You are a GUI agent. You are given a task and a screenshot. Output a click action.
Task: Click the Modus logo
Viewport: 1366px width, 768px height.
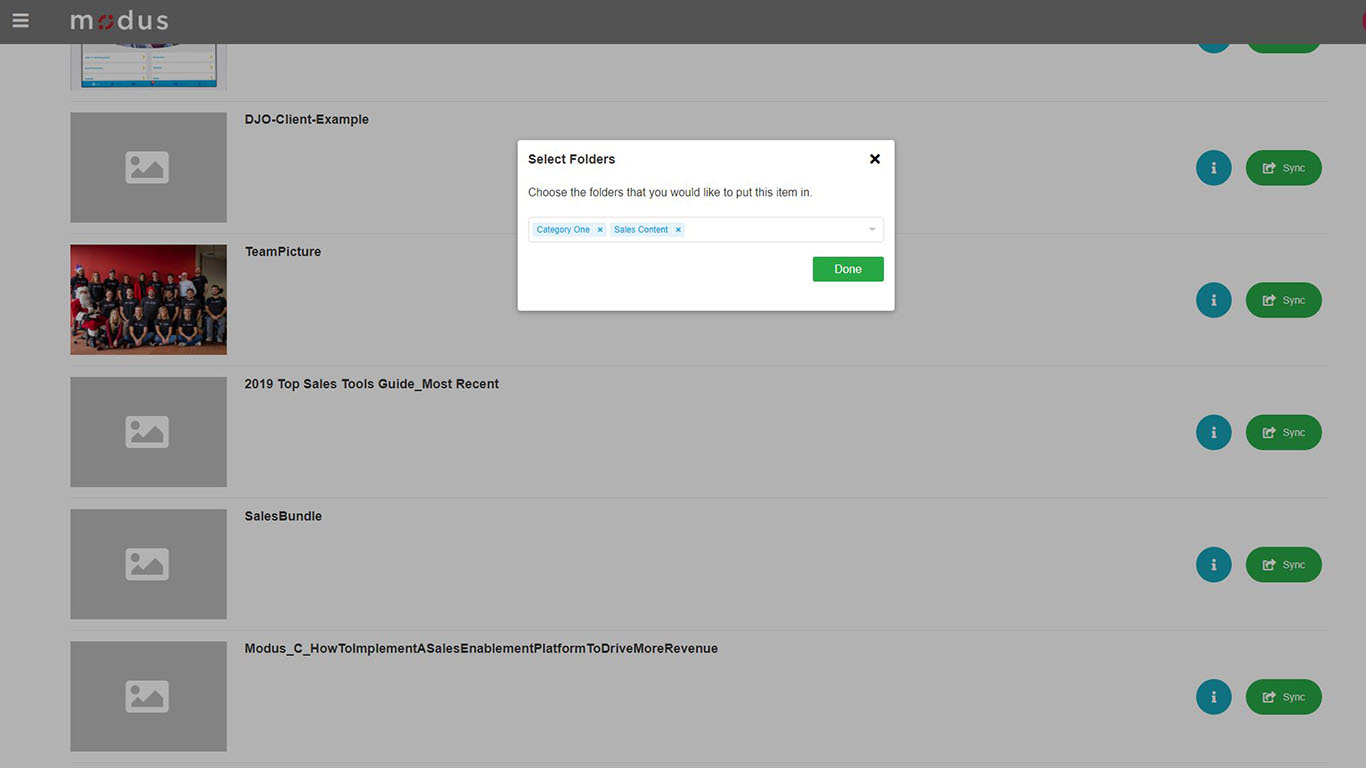(119, 21)
